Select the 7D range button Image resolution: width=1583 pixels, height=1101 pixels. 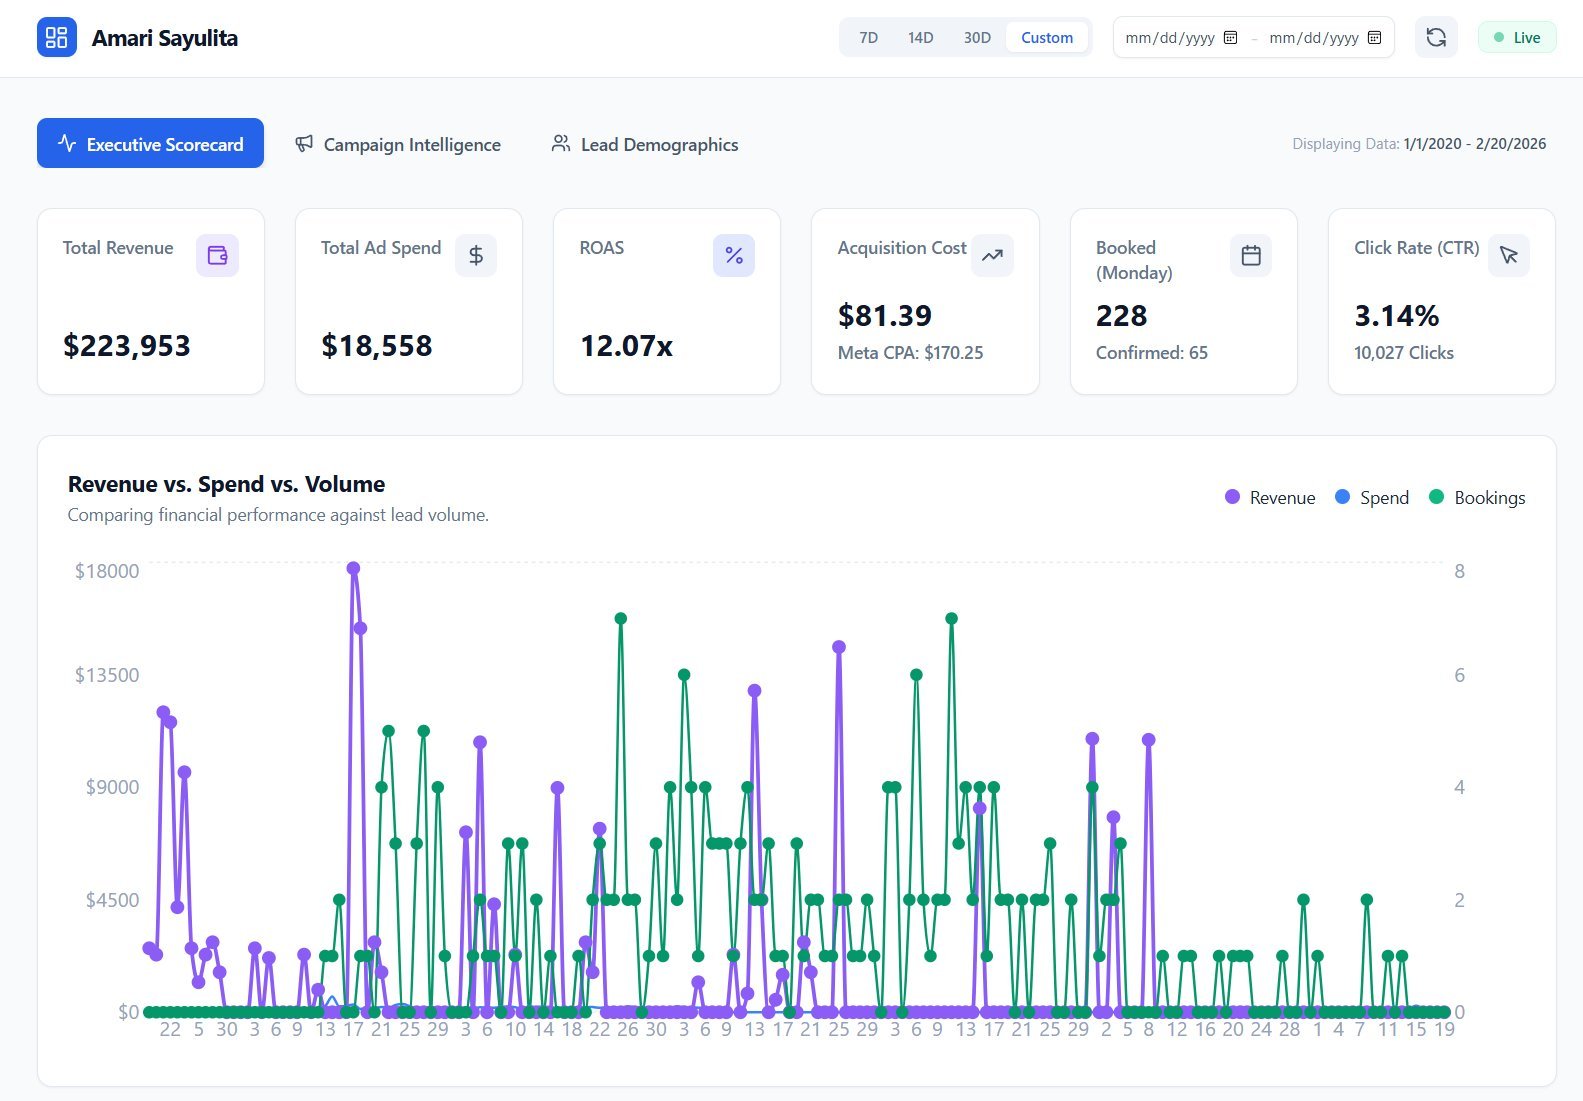click(x=868, y=38)
